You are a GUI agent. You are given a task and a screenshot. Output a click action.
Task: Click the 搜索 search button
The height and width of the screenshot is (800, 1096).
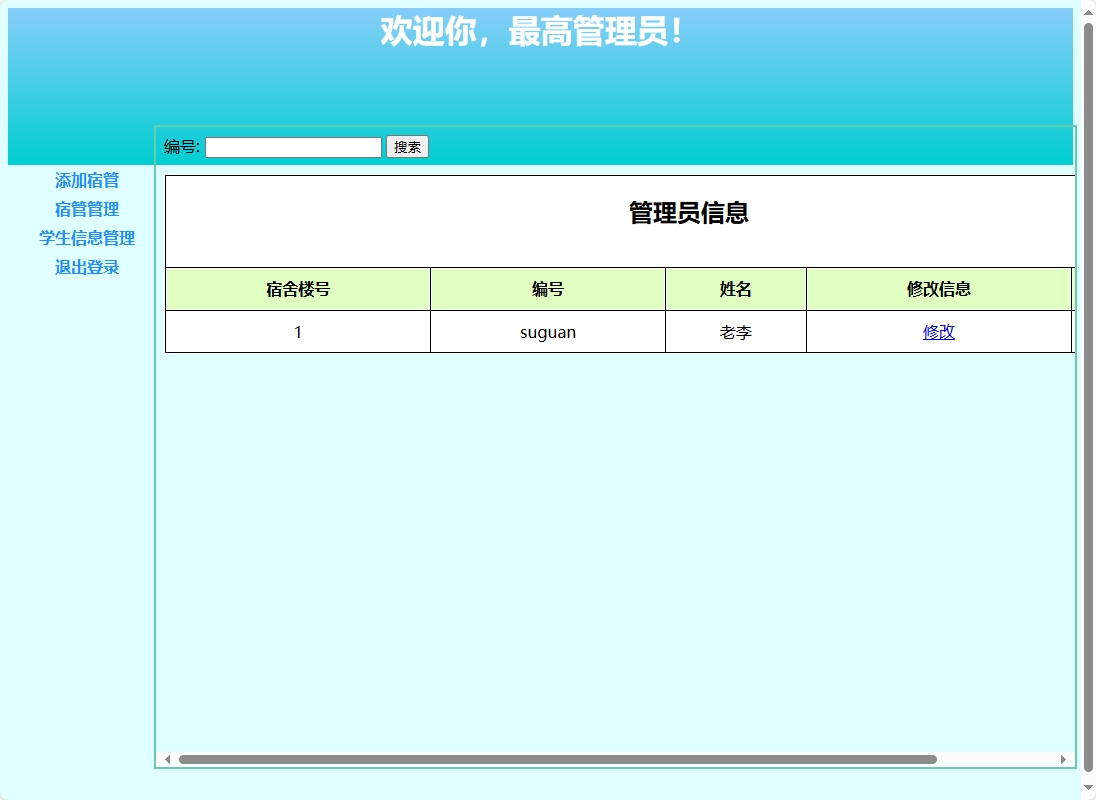[407, 146]
